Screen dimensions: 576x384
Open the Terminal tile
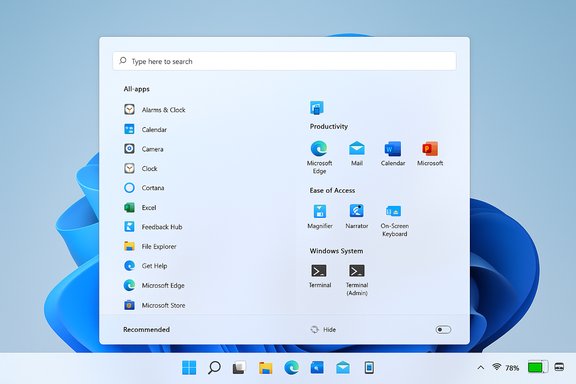click(320, 276)
